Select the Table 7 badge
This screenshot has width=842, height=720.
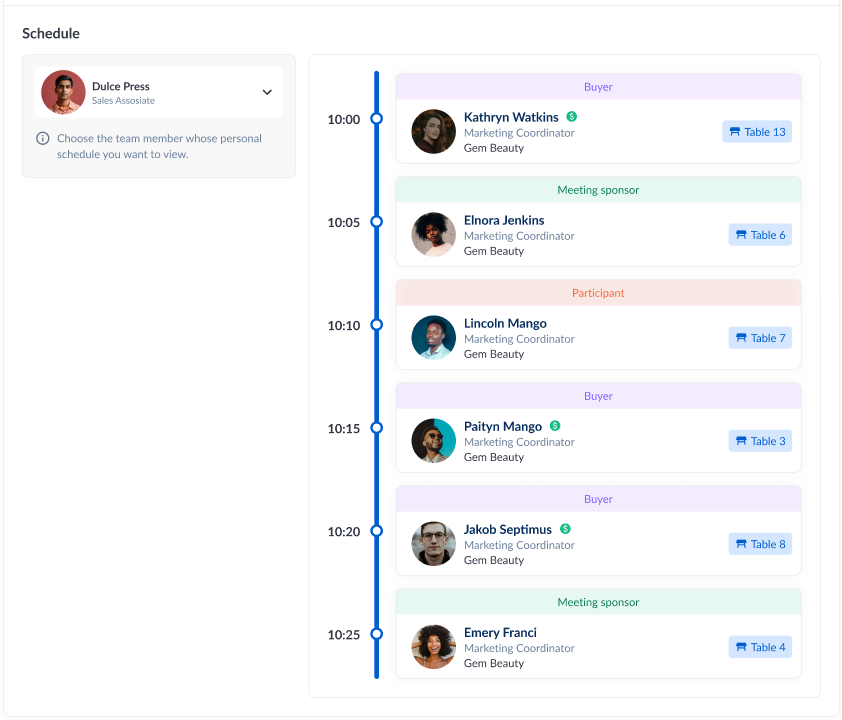[x=760, y=338]
